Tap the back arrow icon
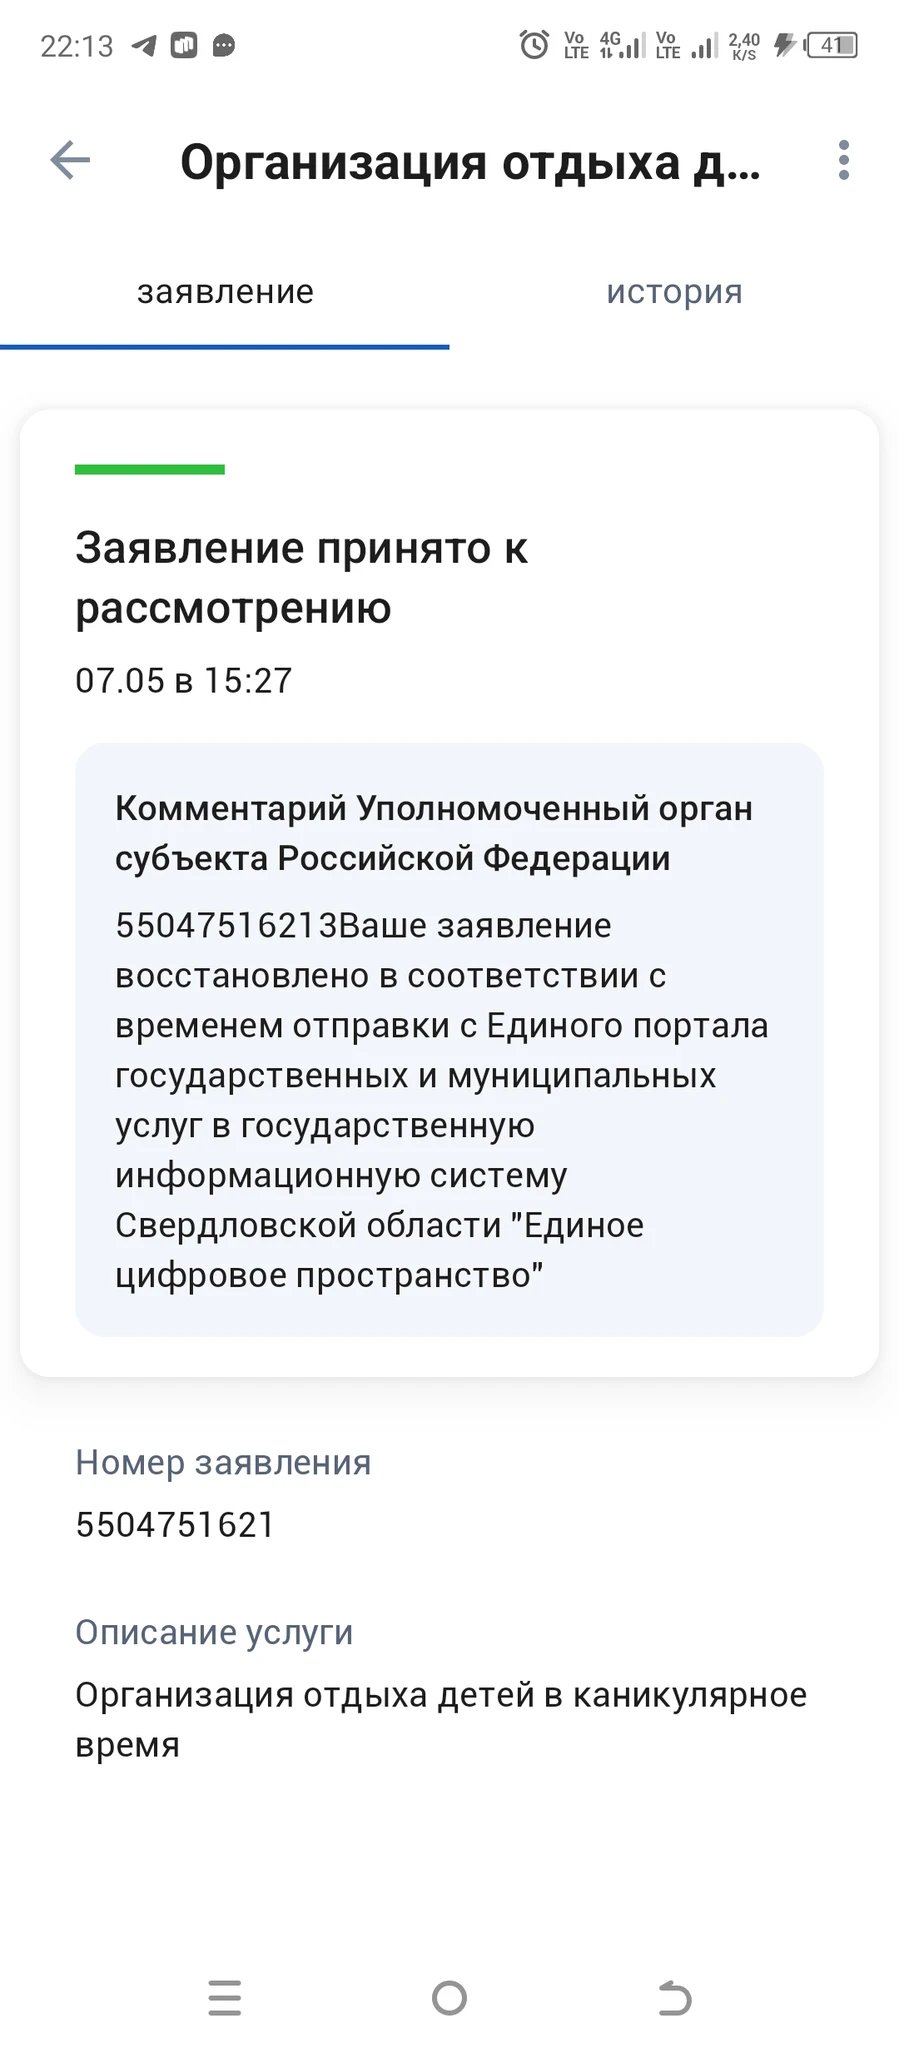The height and width of the screenshot is (2048, 899). click(70, 160)
